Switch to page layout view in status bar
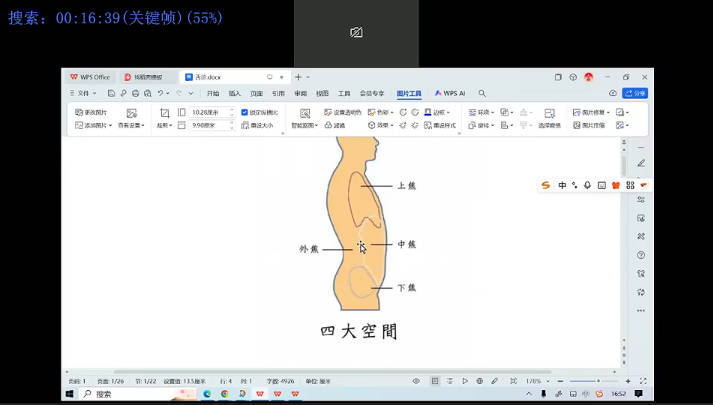Viewport: 713px width, 405px height. pos(435,381)
